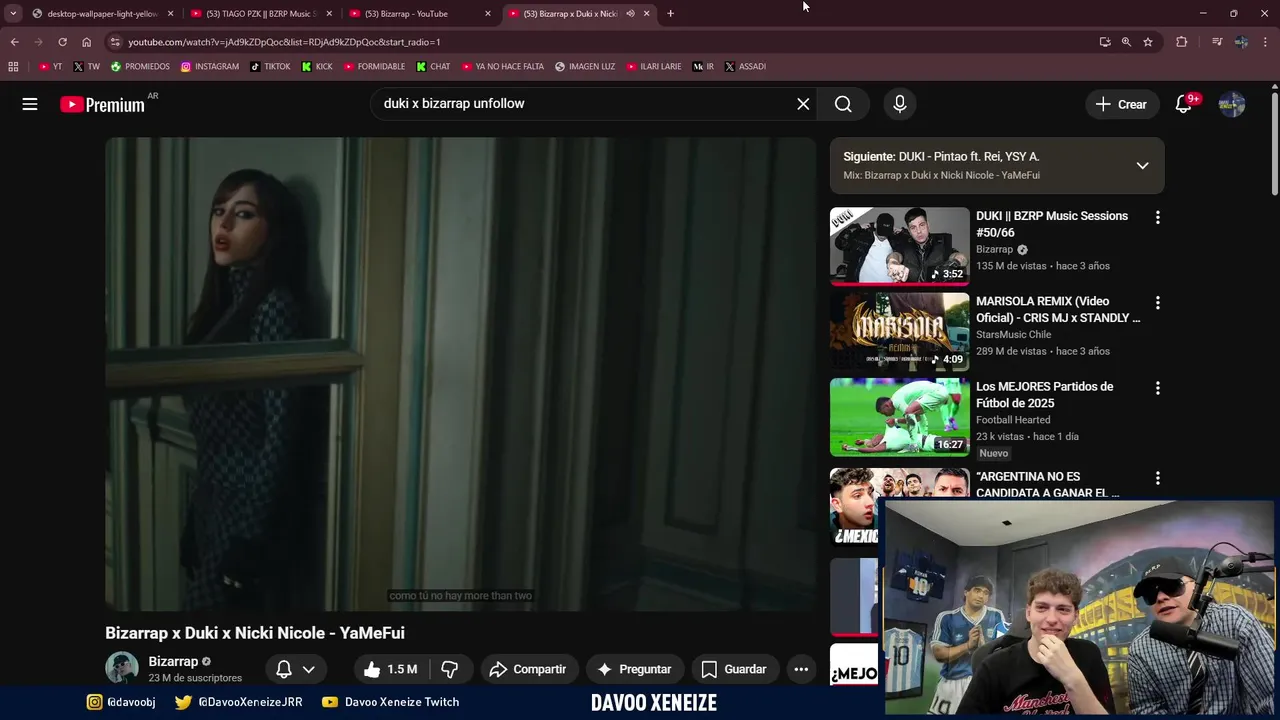
Task: Open the extensions puzzle icon
Action: 1181,42
